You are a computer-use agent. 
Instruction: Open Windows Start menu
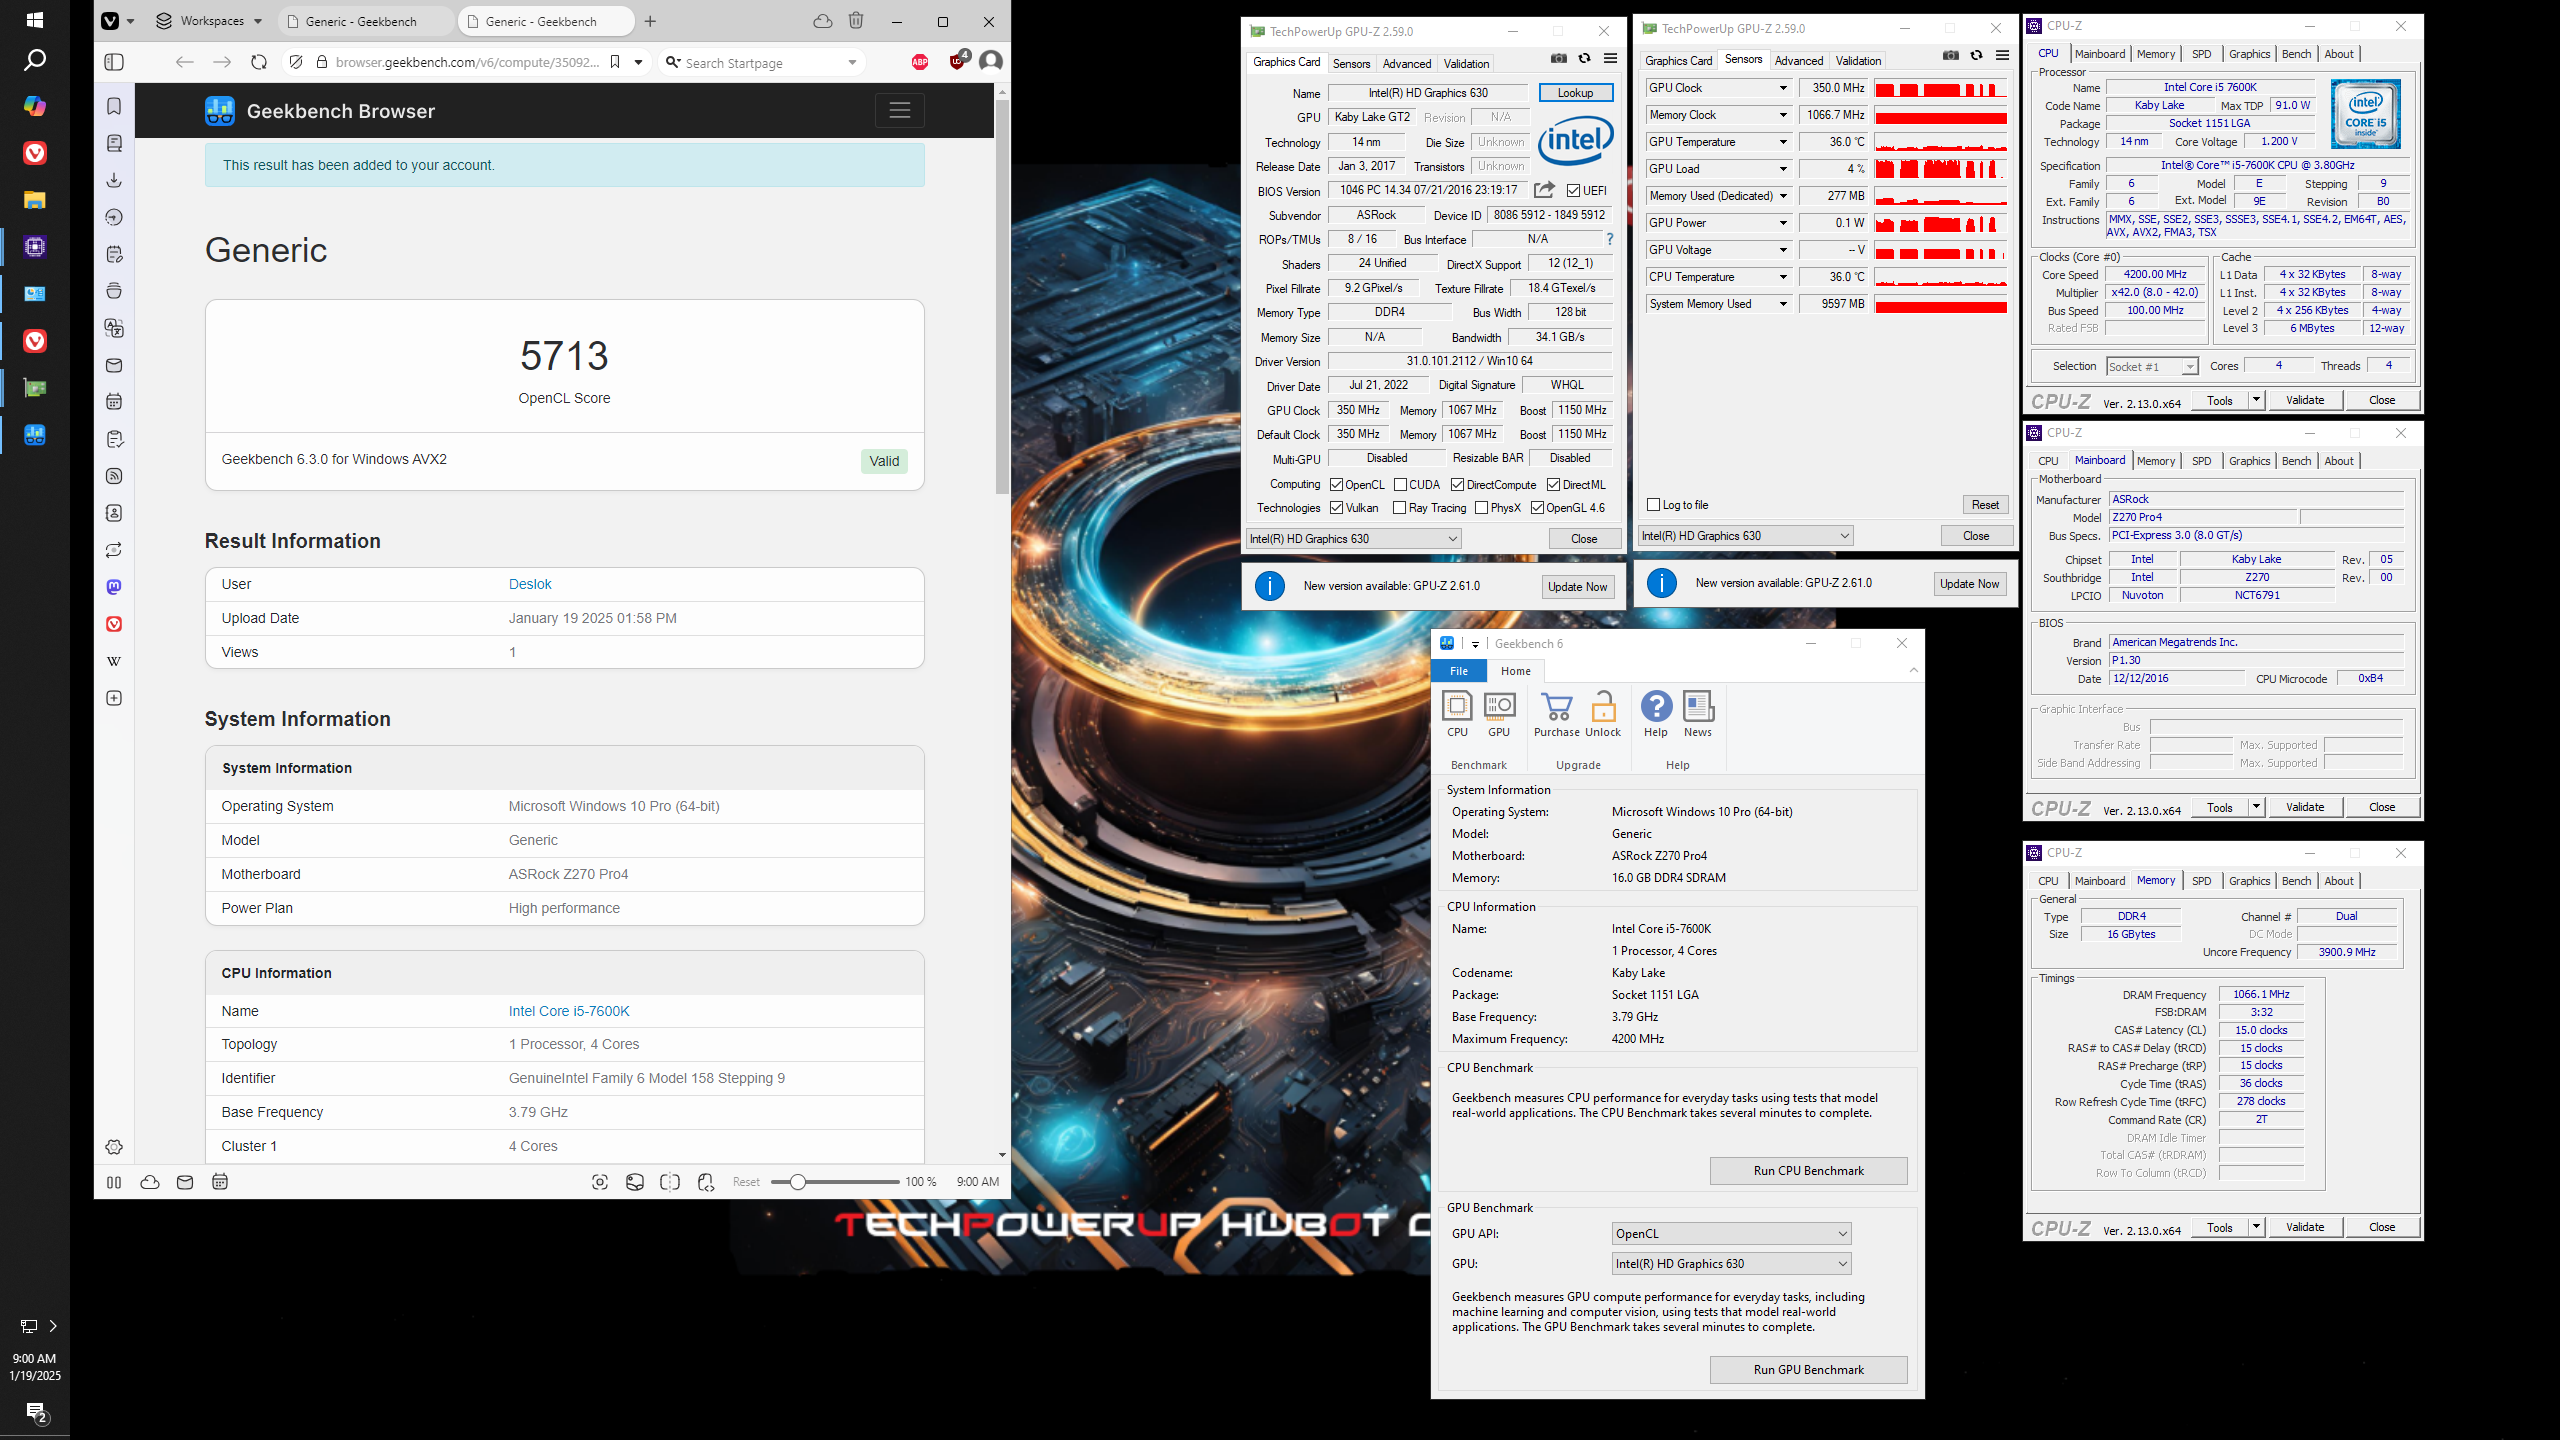[x=35, y=19]
